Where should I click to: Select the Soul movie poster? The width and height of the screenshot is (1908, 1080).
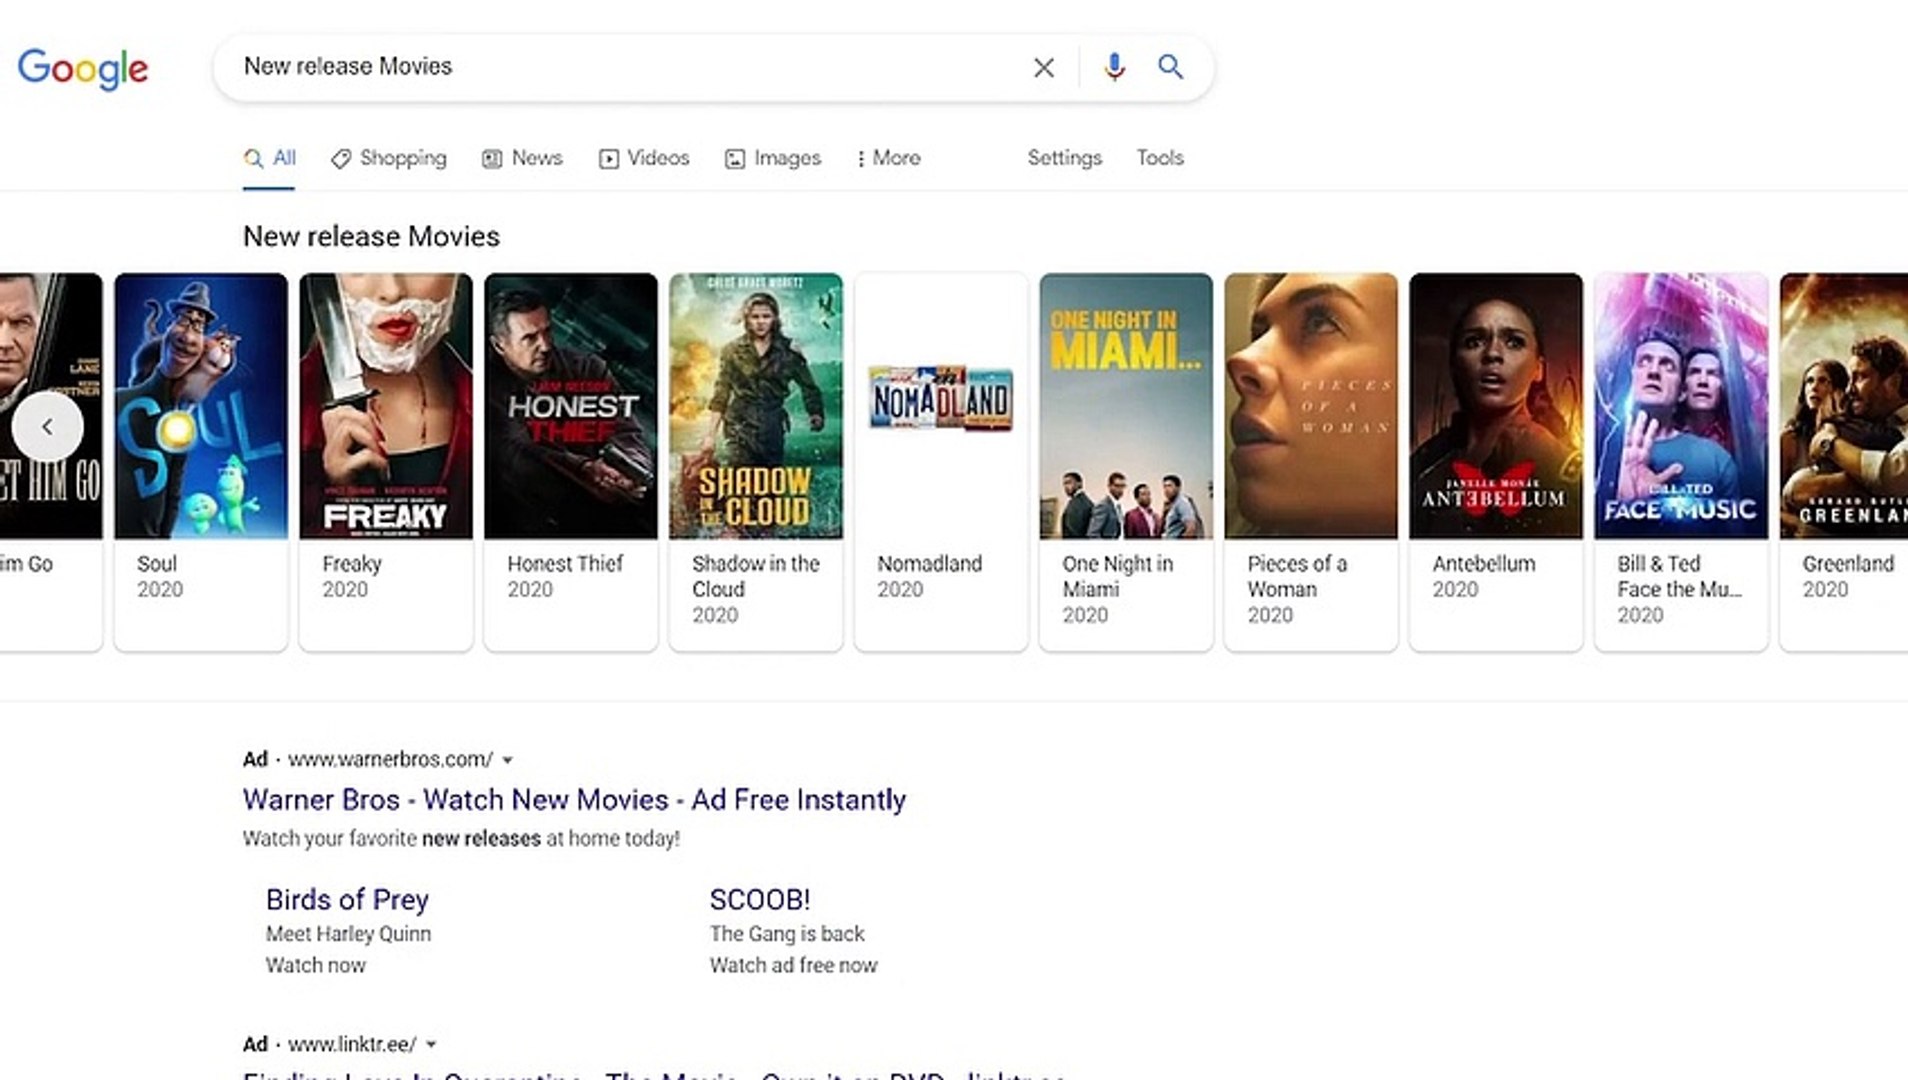(x=201, y=406)
